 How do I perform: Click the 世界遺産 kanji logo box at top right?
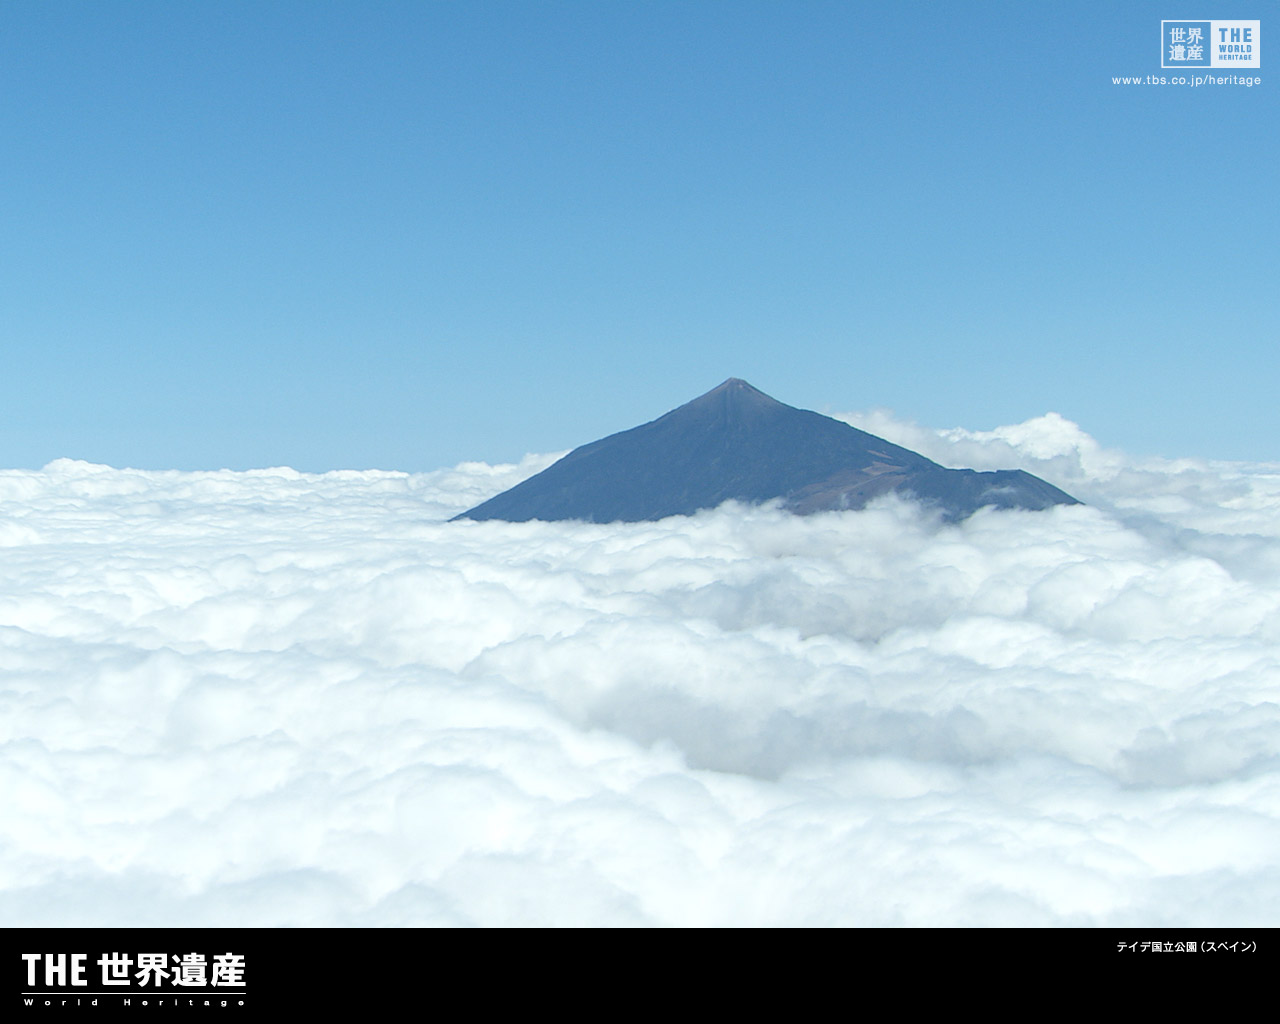tap(1186, 44)
